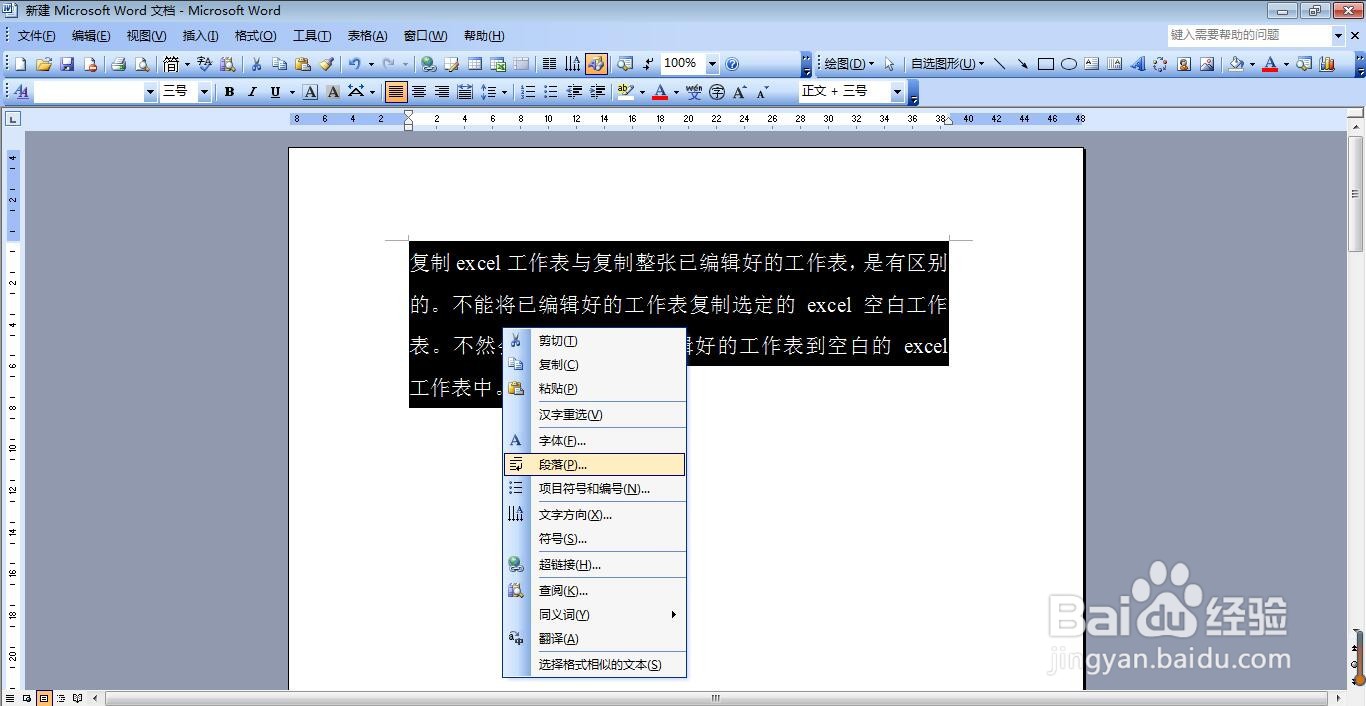Insert hyperlink from standard toolbar
This screenshot has width=1366, height=706.
(428, 64)
